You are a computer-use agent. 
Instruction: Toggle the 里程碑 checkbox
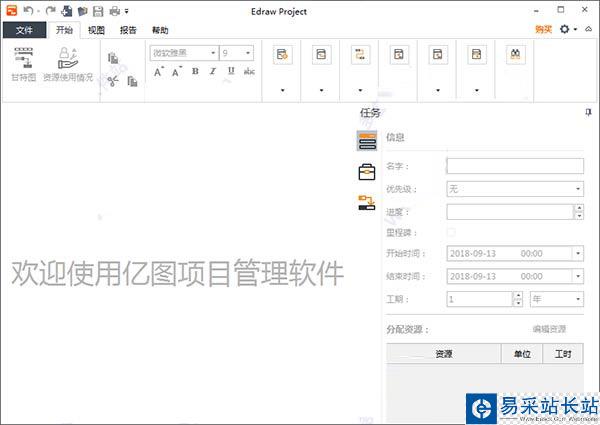click(451, 233)
